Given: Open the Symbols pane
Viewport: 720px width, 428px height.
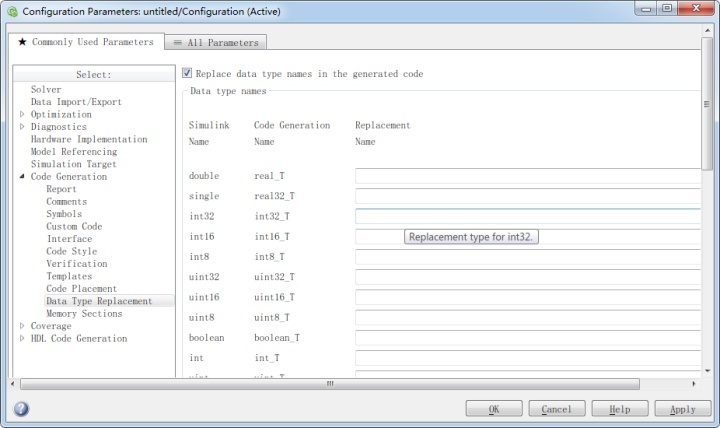Looking at the screenshot, I should point(64,214).
